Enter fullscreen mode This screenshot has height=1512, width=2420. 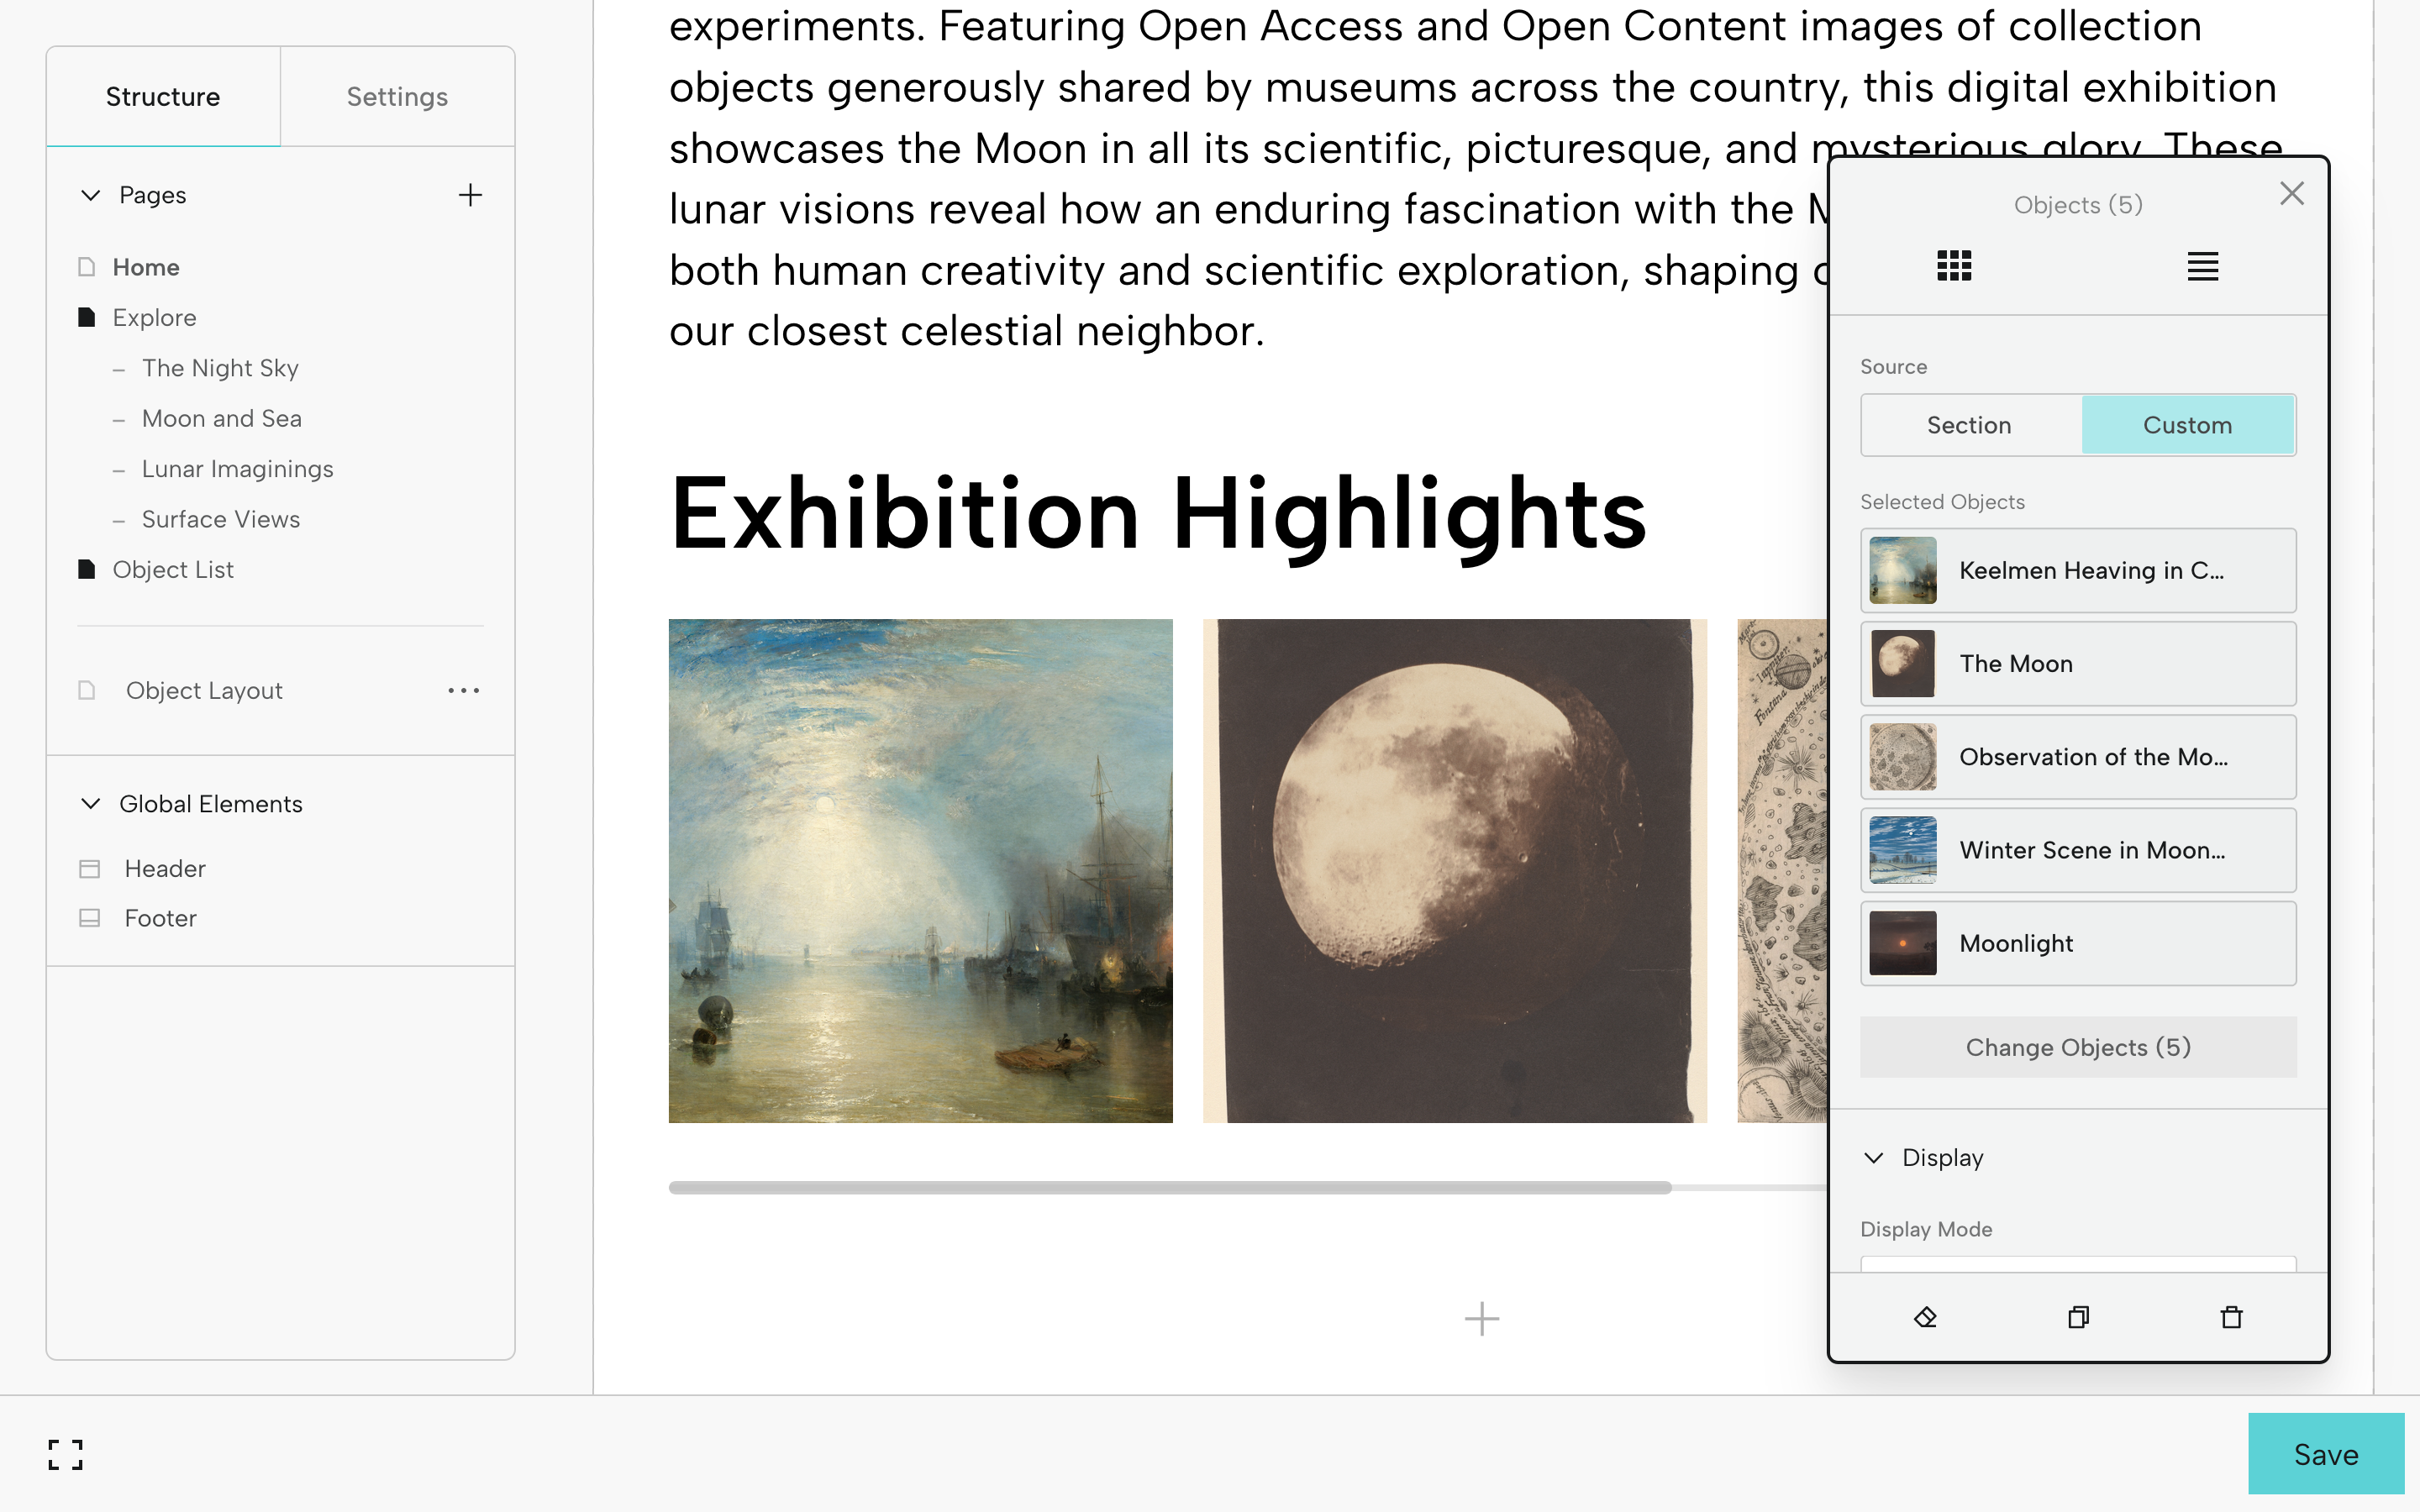(x=66, y=1454)
